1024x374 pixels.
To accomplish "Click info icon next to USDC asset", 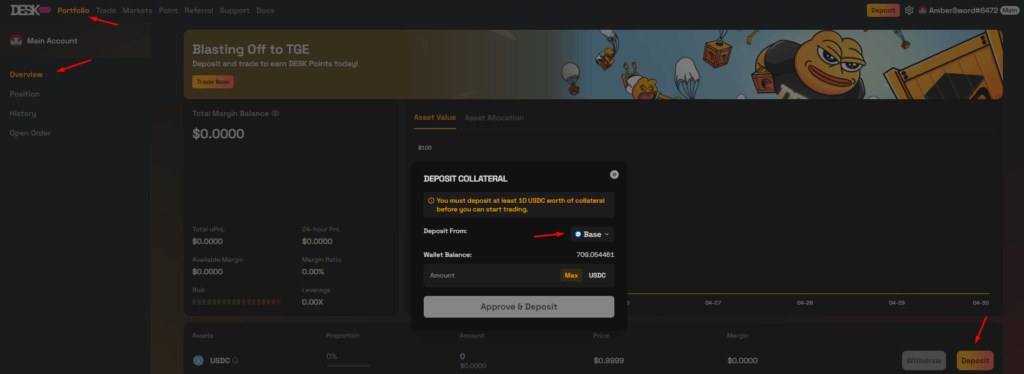I will pos(235,360).
